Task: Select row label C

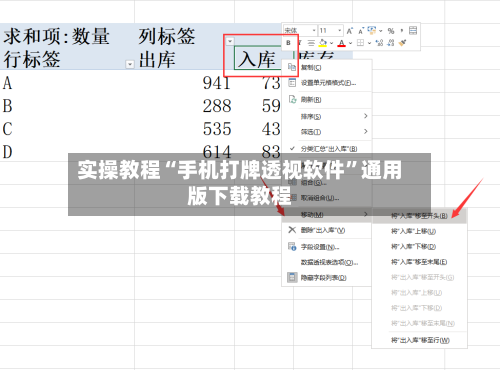Action: point(67,129)
